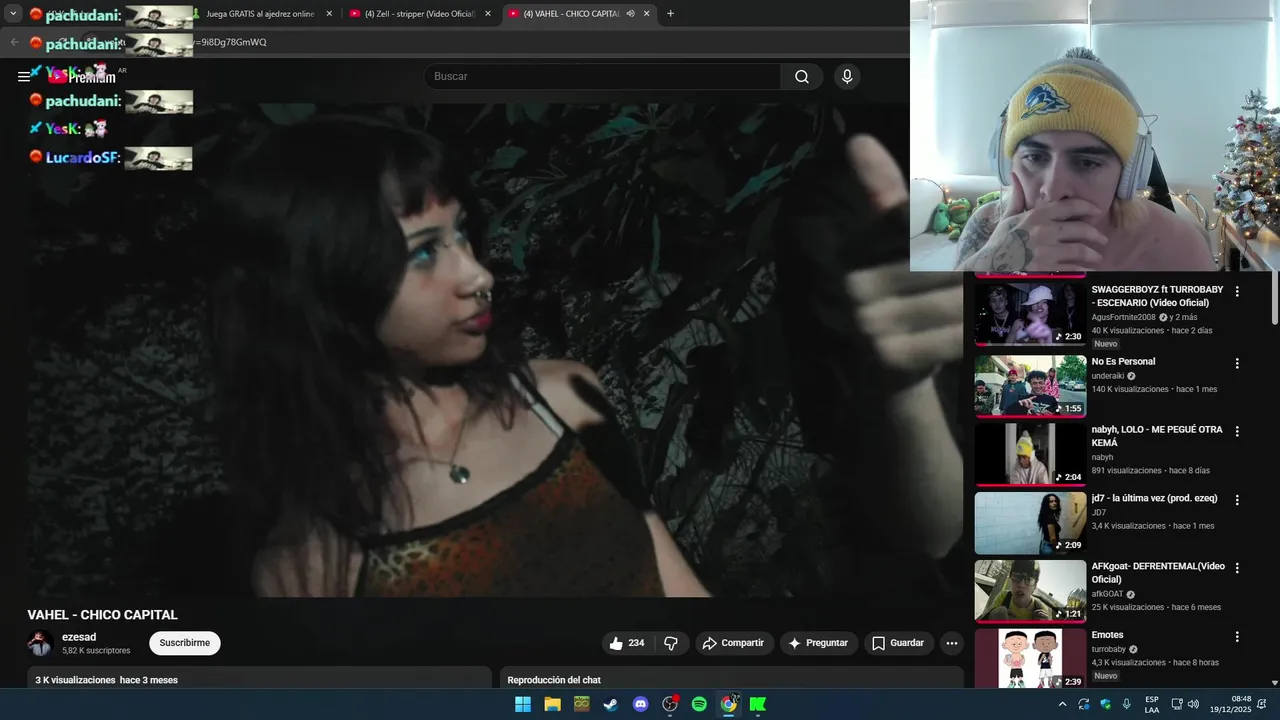Open Emotes thumbnail with 2:39 duration
1280x720 pixels.
[x=1030, y=658]
